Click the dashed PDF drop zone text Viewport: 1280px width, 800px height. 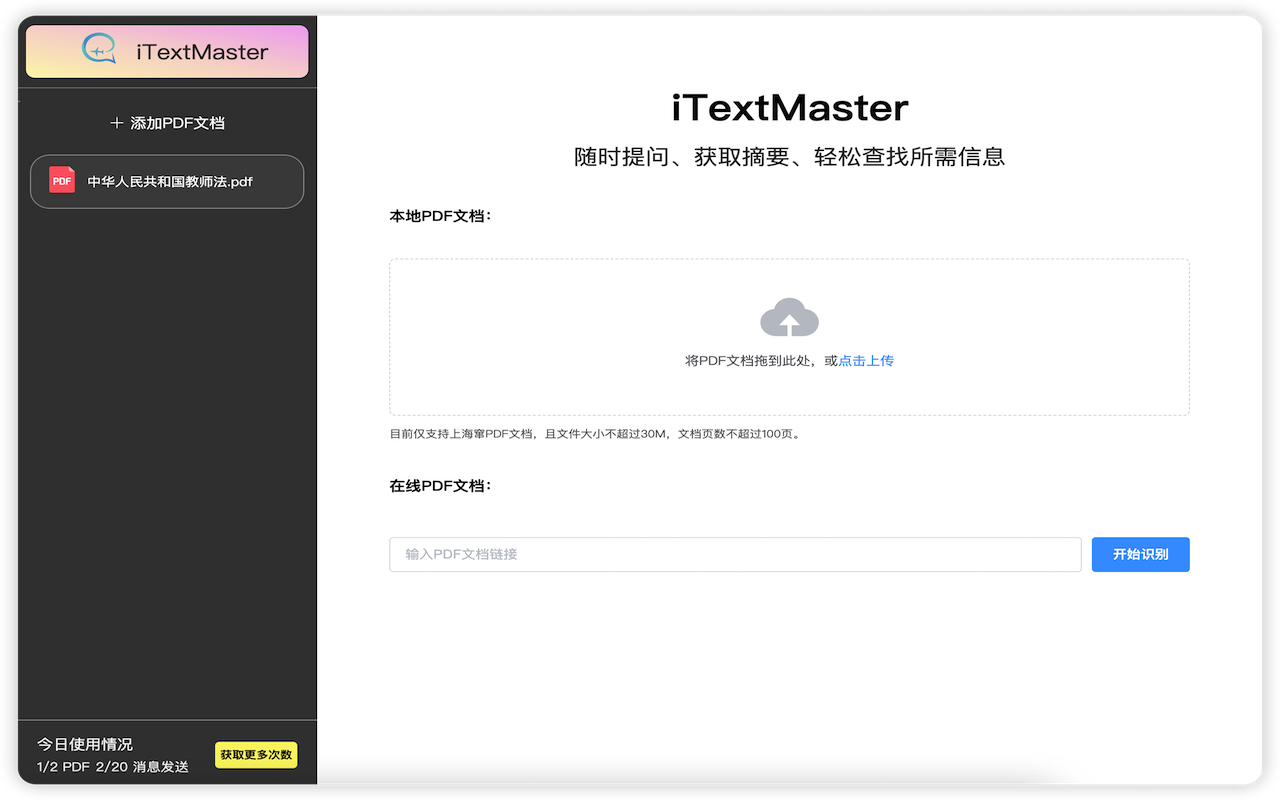coord(789,361)
